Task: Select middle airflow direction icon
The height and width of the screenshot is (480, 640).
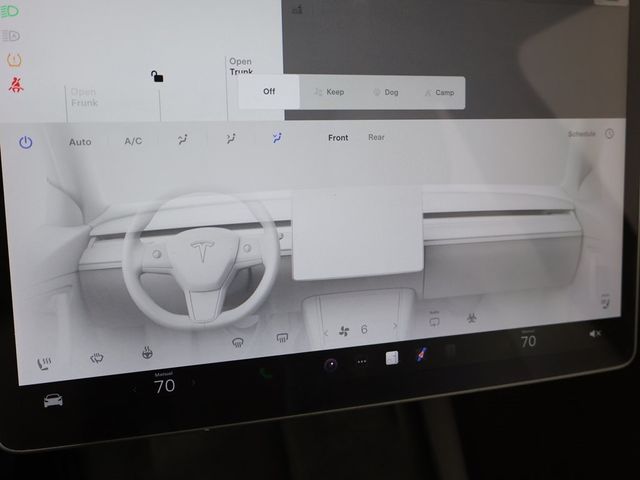Action: (x=231, y=139)
